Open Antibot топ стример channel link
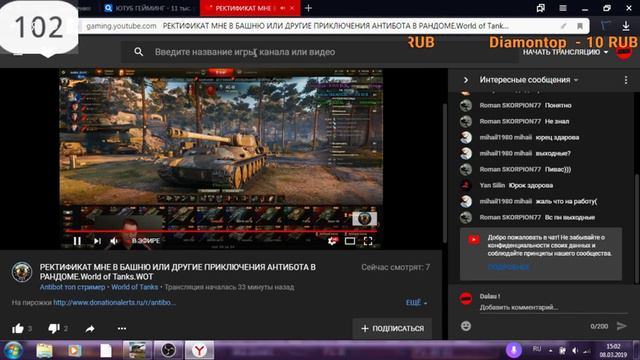This screenshot has height=360, width=640. [x=72, y=287]
